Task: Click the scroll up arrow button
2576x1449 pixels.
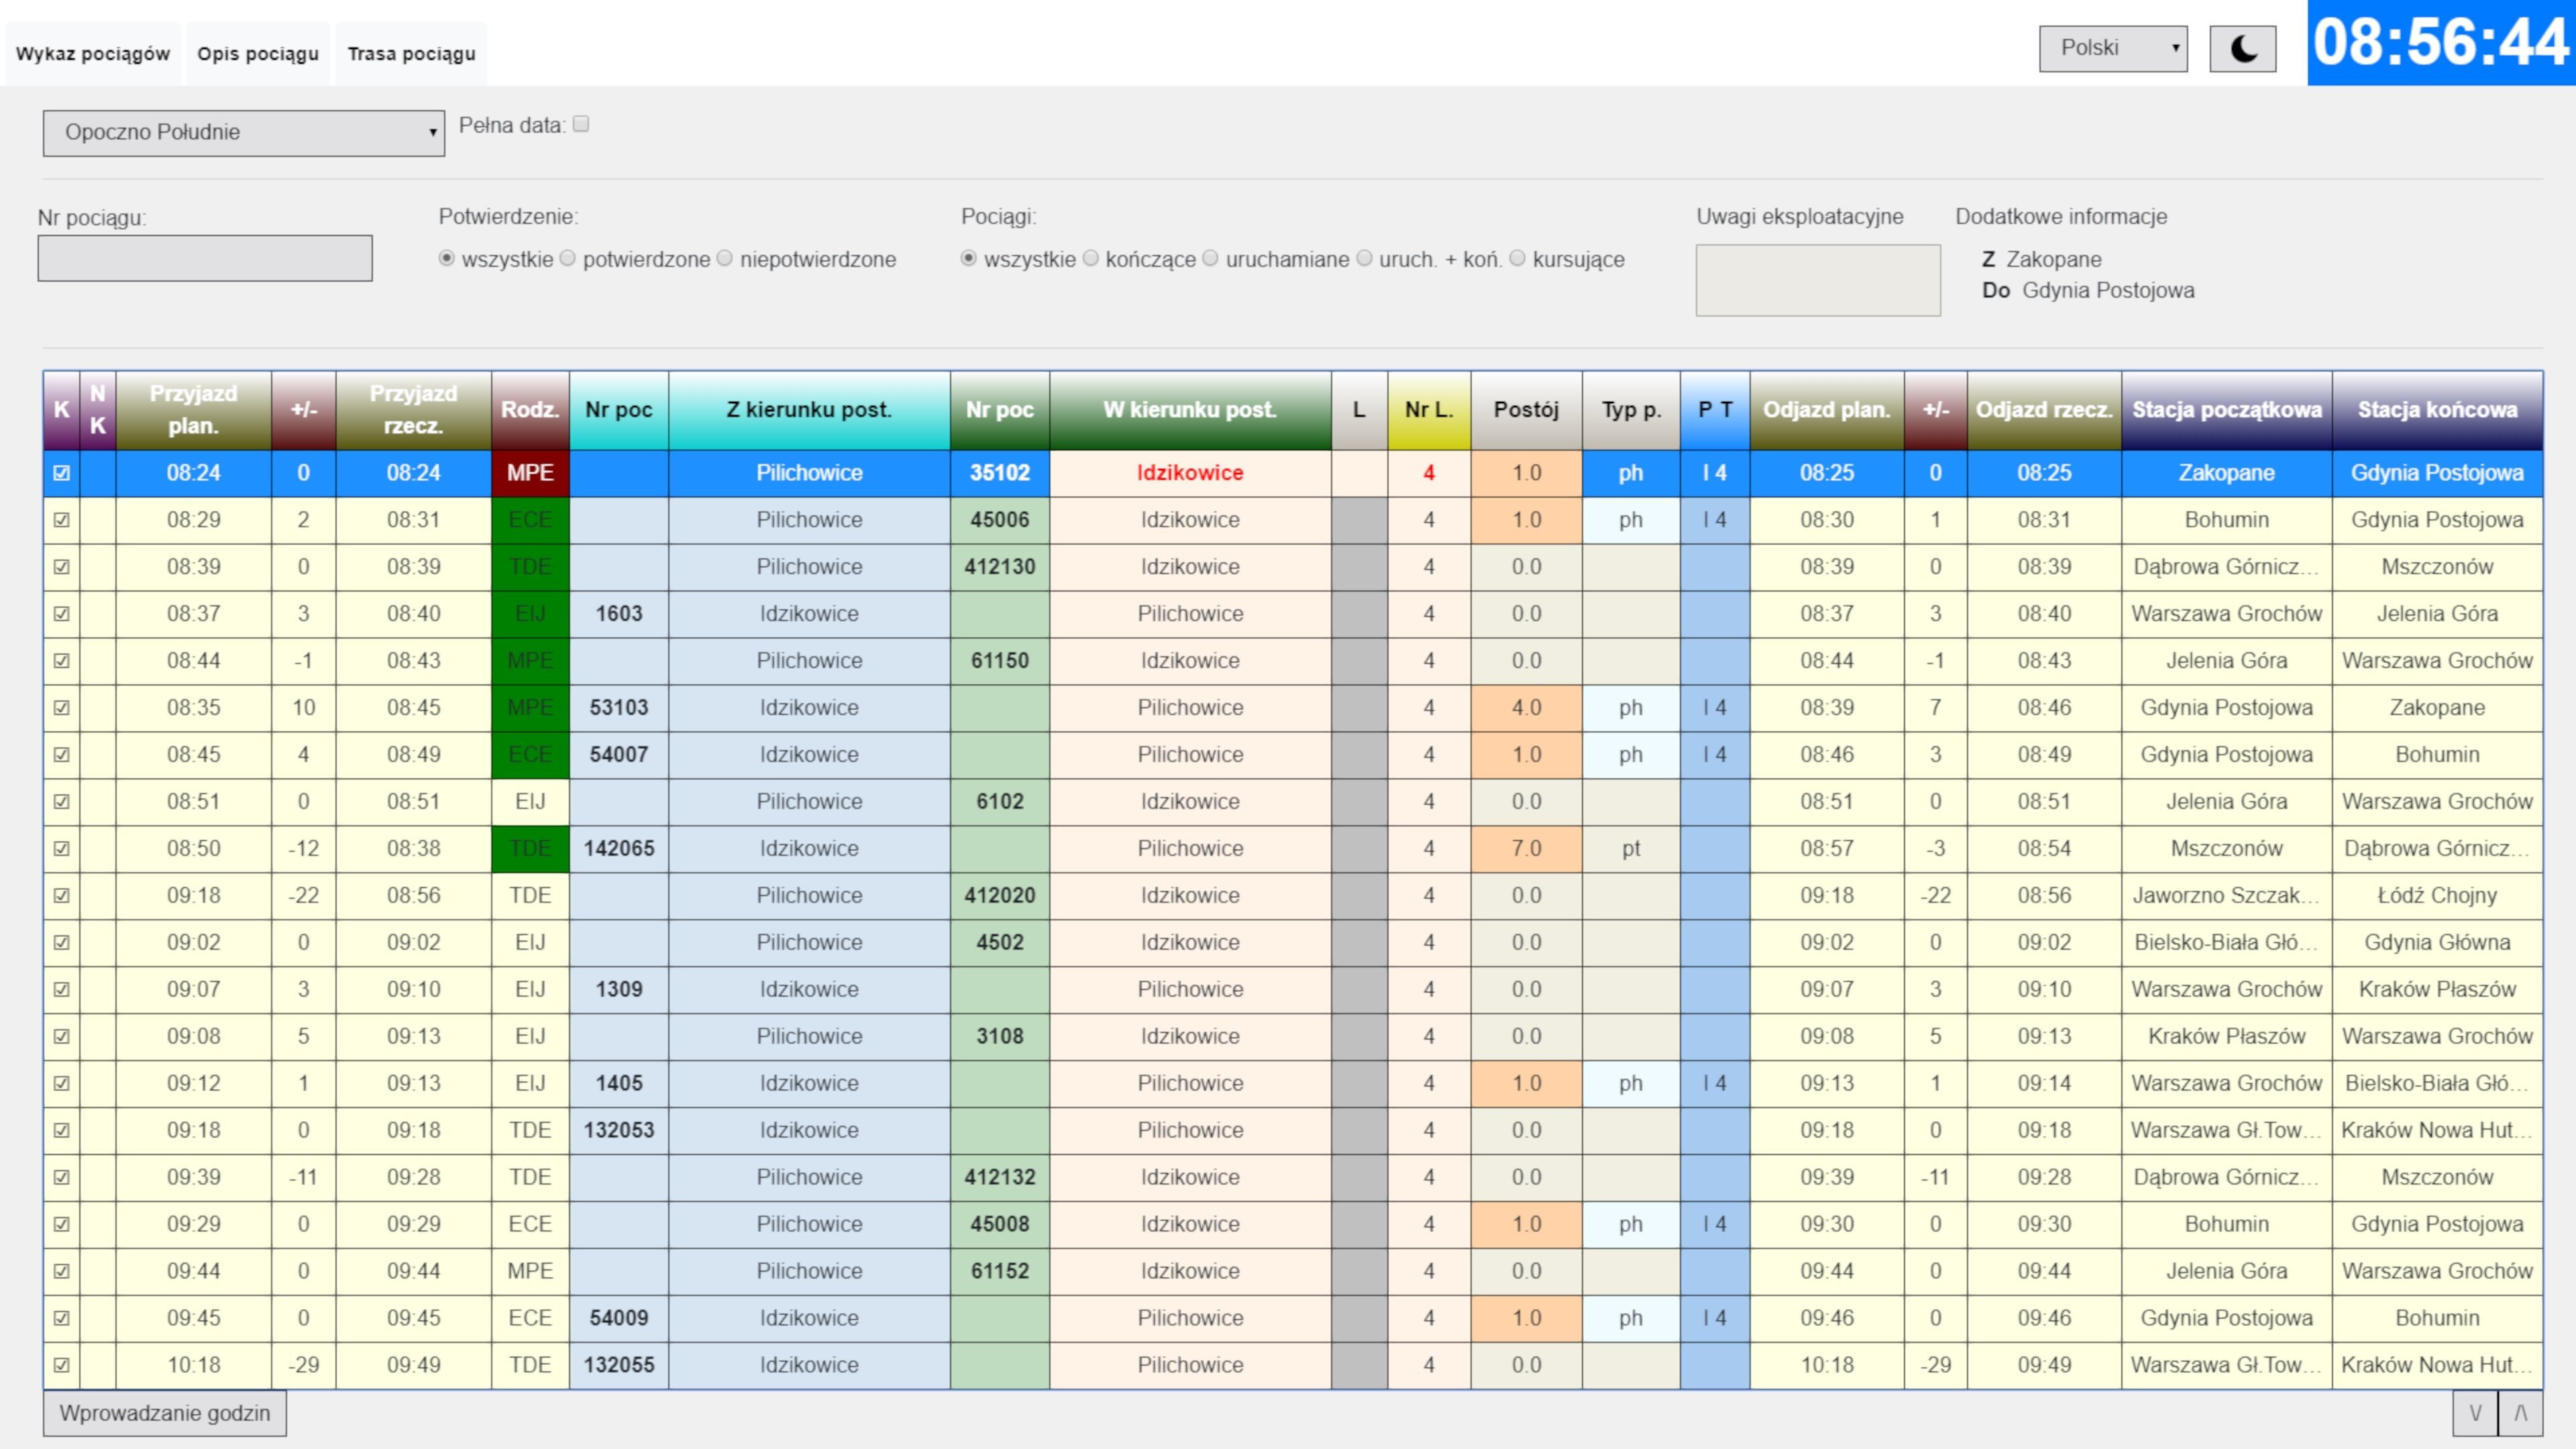Action: pyautogui.click(x=2520, y=1413)
